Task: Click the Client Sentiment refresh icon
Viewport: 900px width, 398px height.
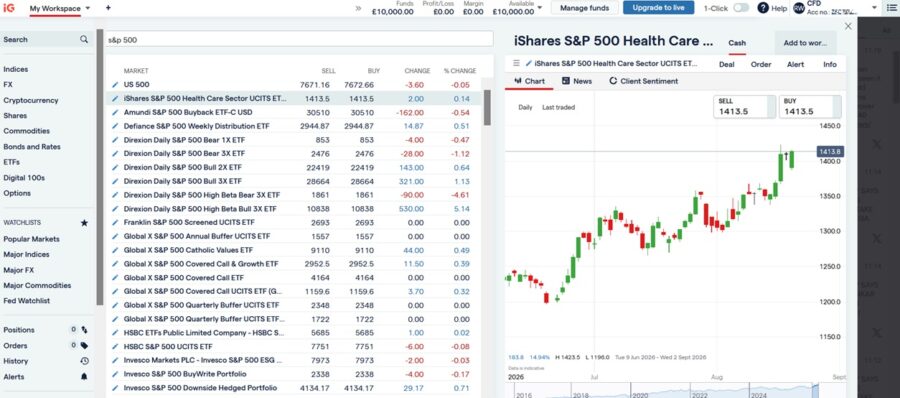Action: tap(613, 82)
